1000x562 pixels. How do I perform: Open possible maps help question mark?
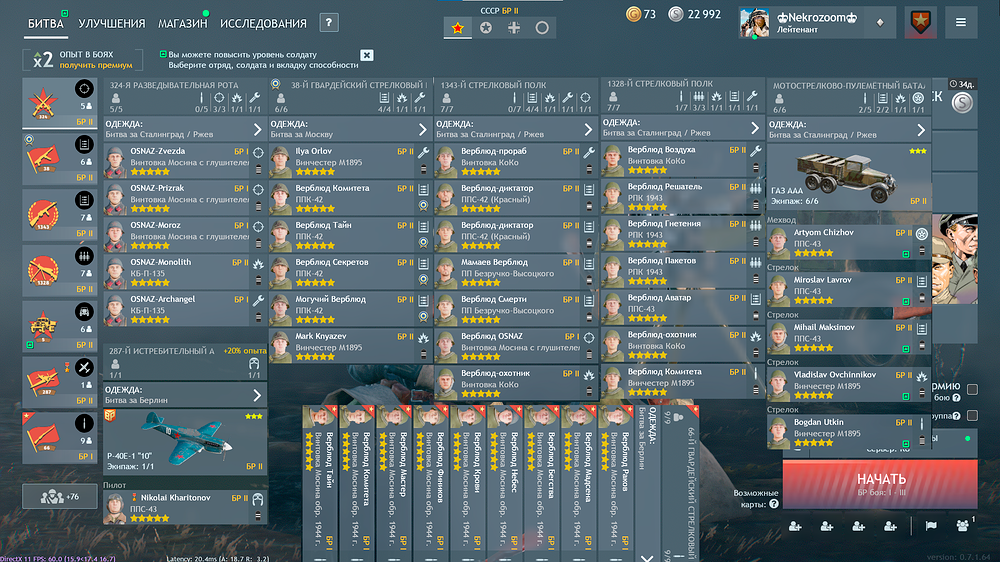(774, 503)
